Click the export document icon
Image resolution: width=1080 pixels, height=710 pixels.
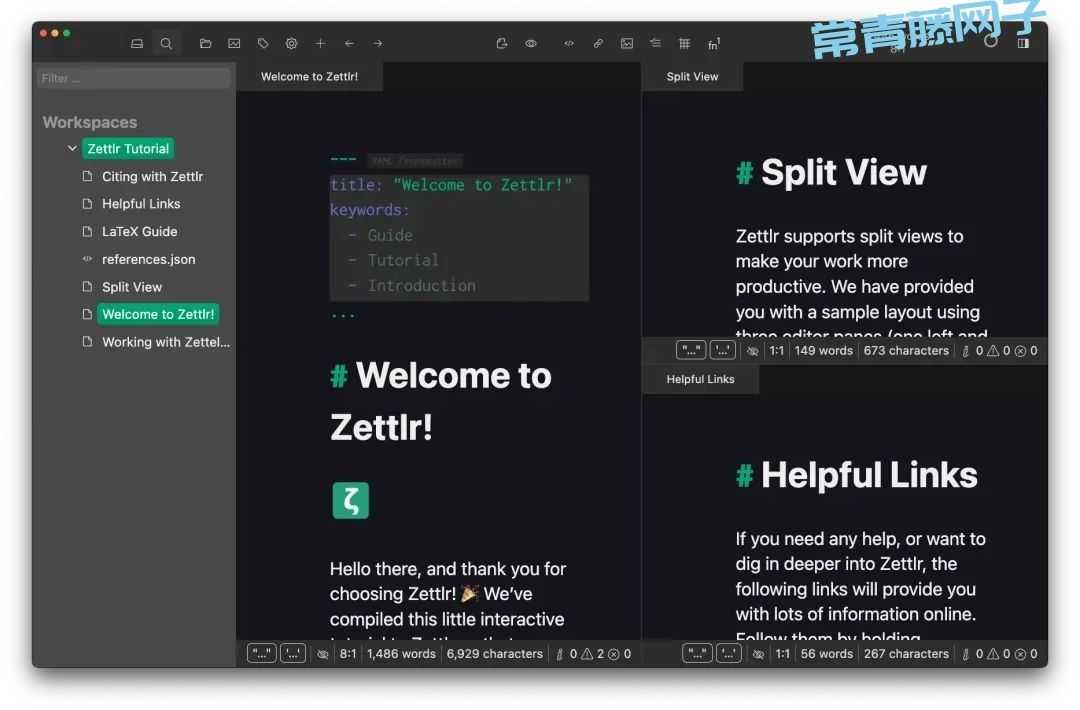point(501,43)
